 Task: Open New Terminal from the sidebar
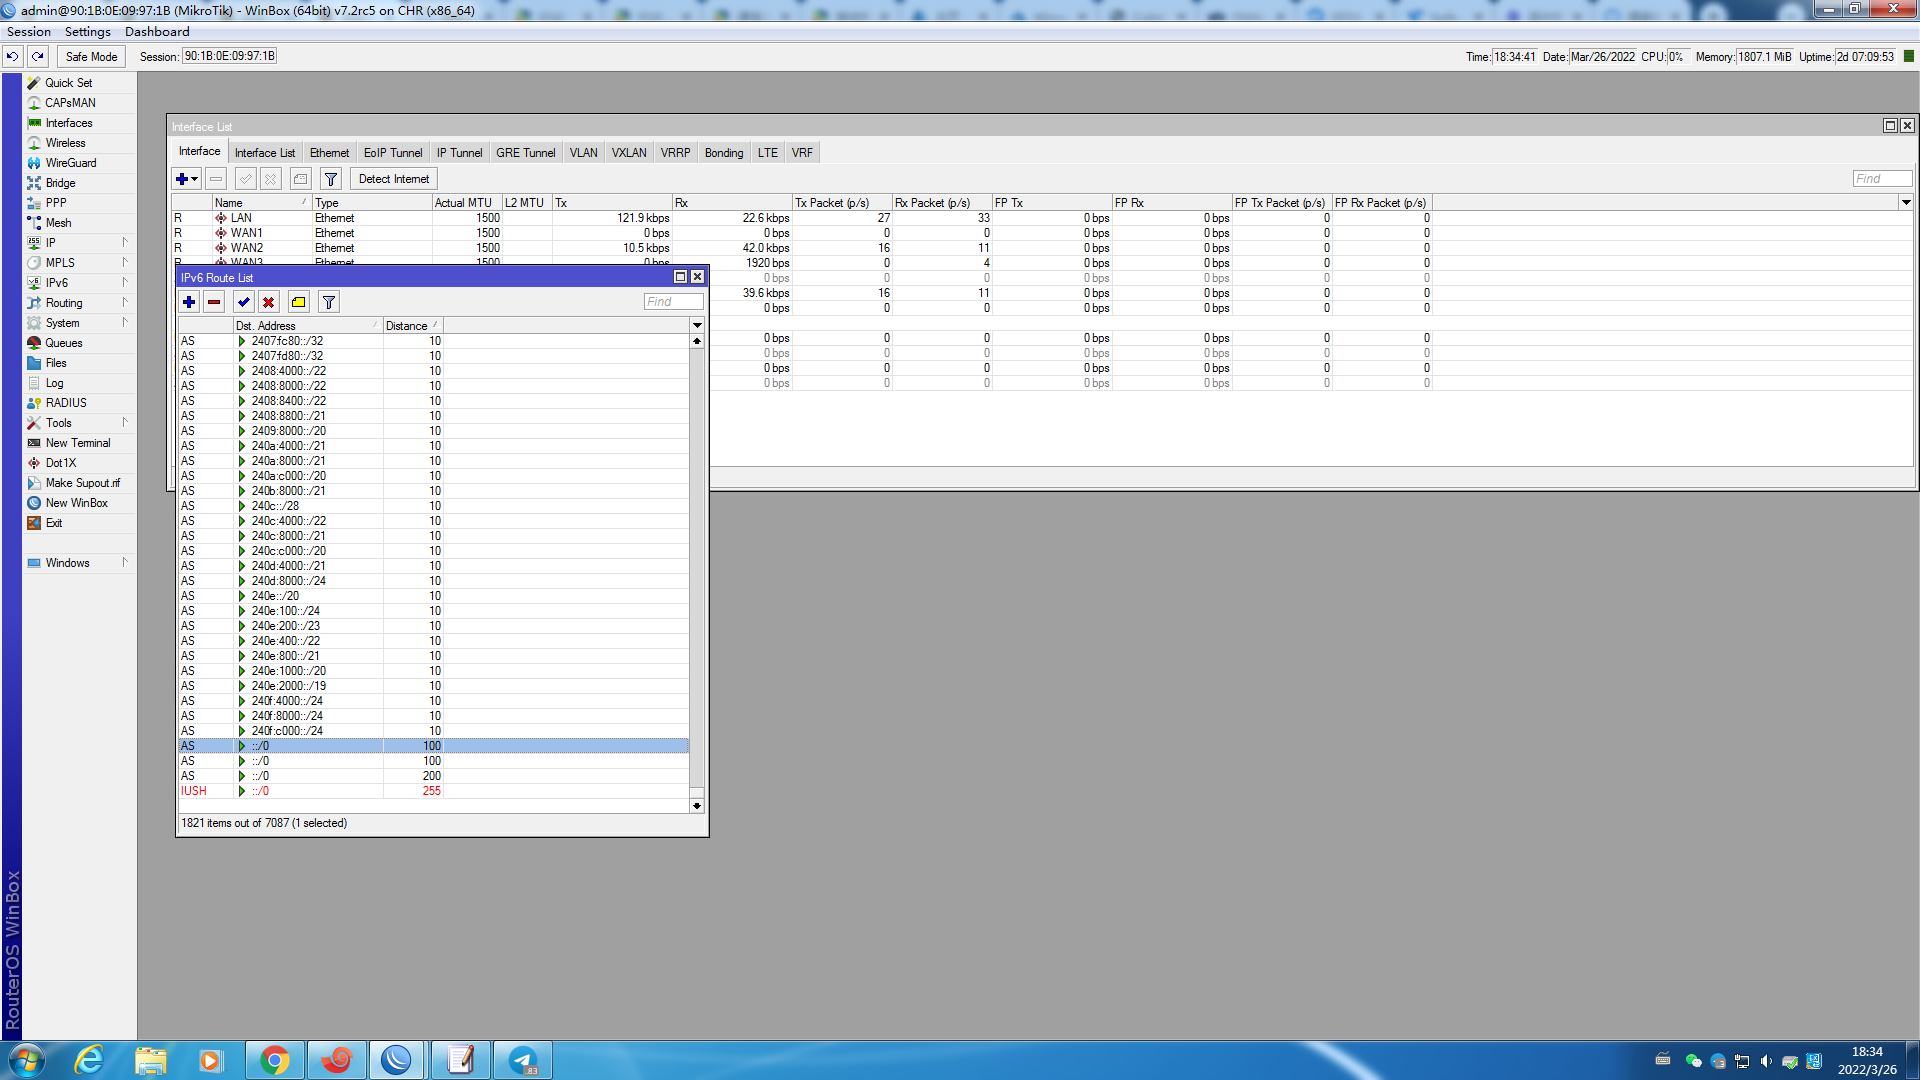(78, 443)
